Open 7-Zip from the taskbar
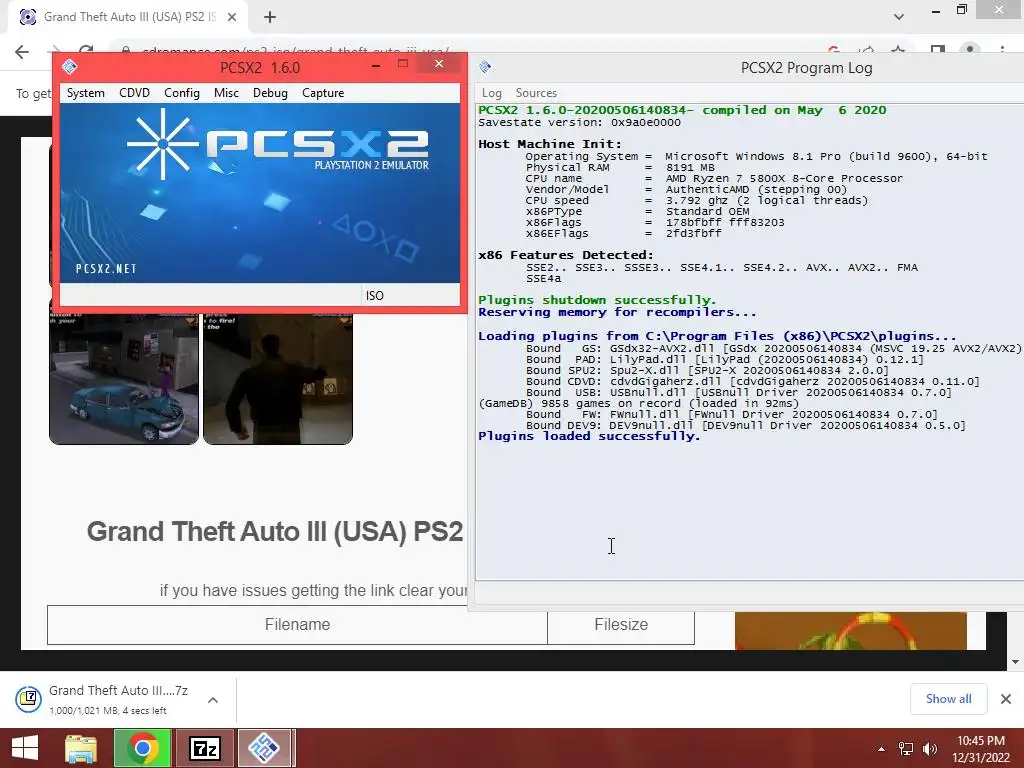The image size is (1024, 768). coord(204,748)
